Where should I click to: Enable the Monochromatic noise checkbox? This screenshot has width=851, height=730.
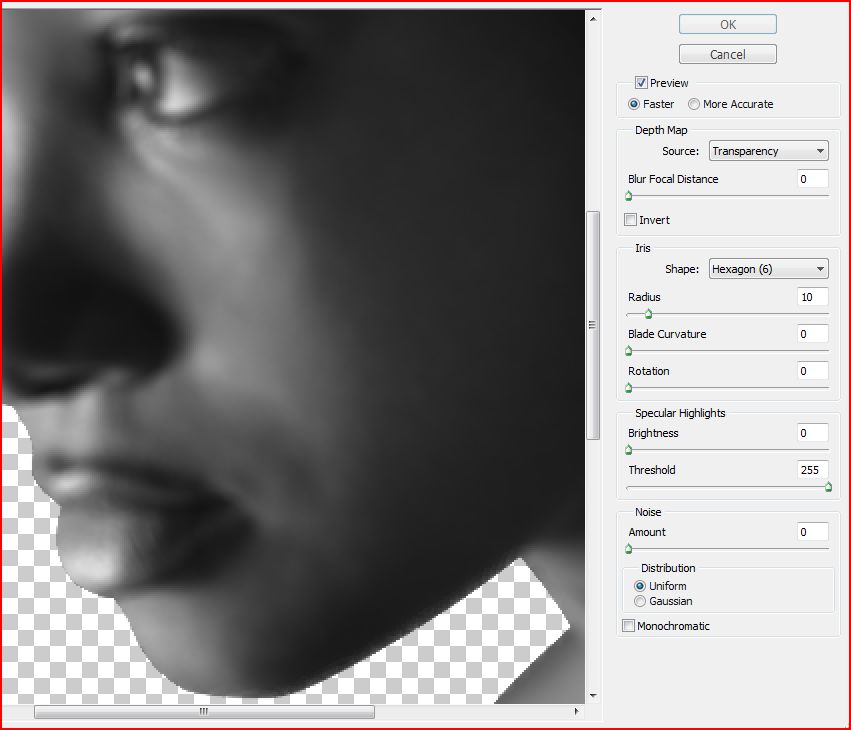click(628, 625)
